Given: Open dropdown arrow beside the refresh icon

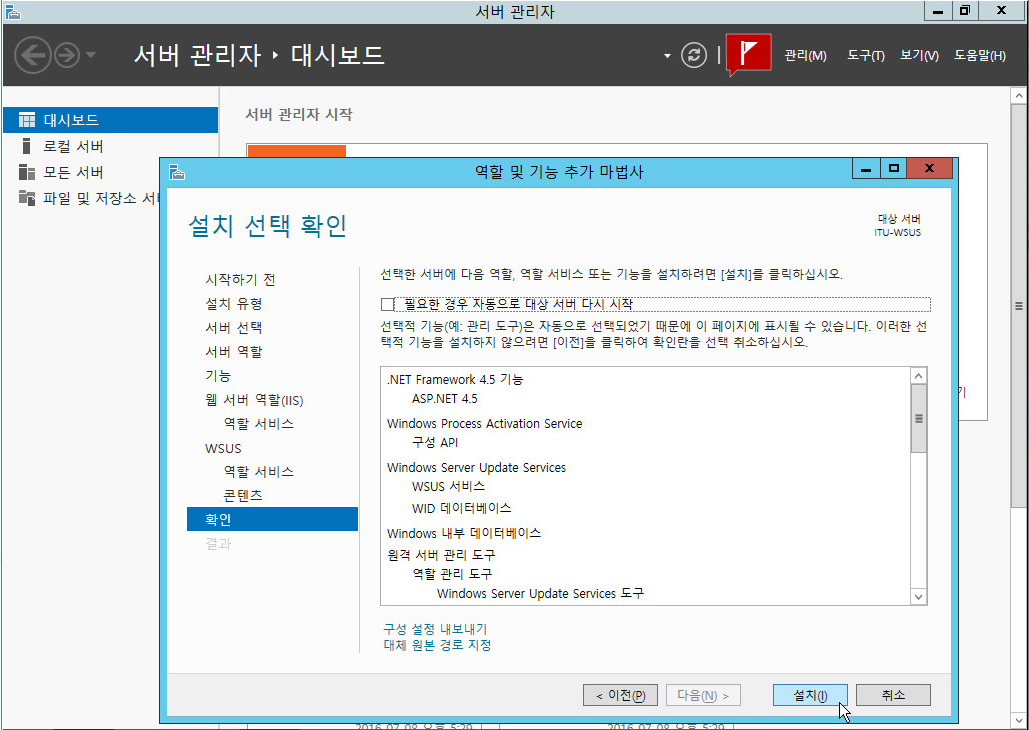Looking at the screenshot, I should (667, 56).
